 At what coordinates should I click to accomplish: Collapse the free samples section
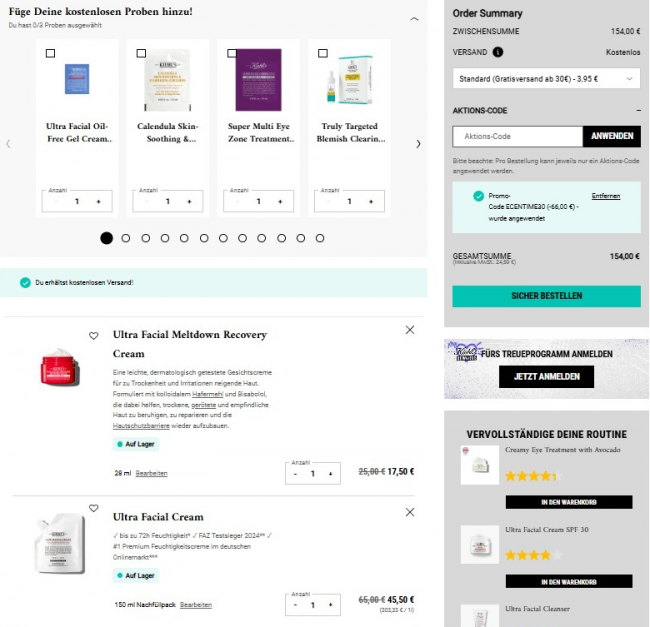[x=414, y=19]
